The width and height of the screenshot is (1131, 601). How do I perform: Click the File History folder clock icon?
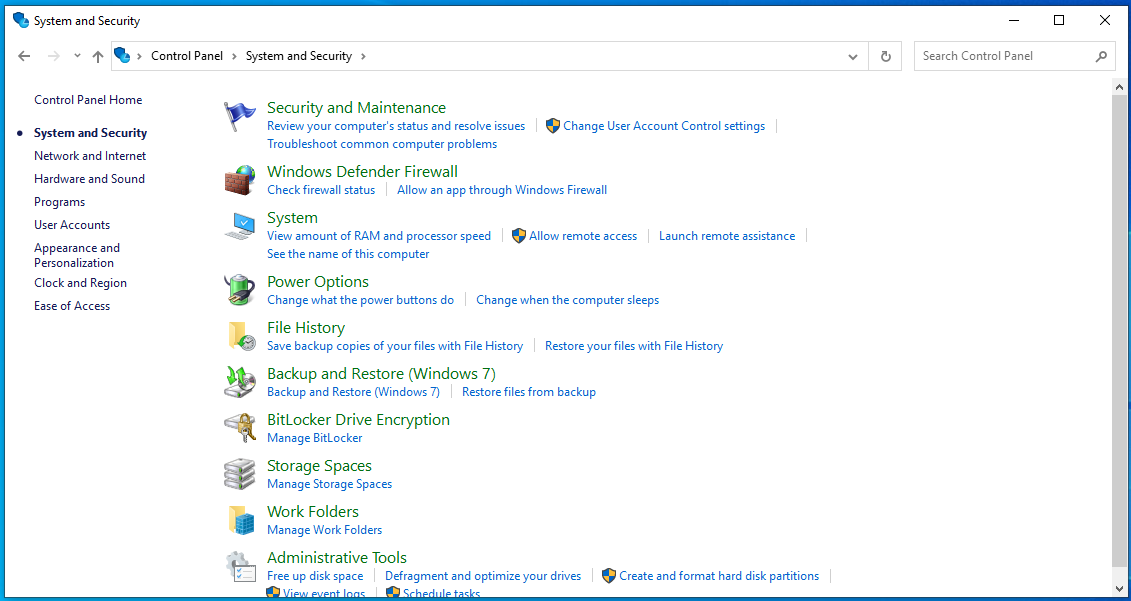pos(241,336)
